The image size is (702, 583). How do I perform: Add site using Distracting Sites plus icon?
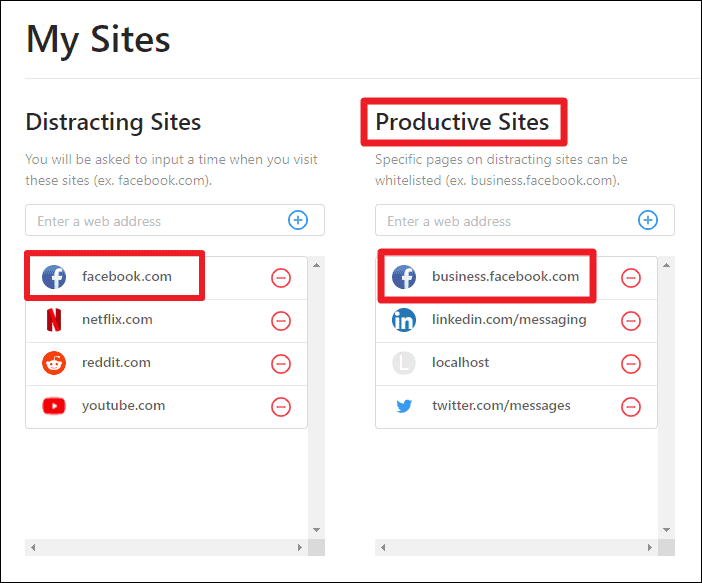point(298,220)
